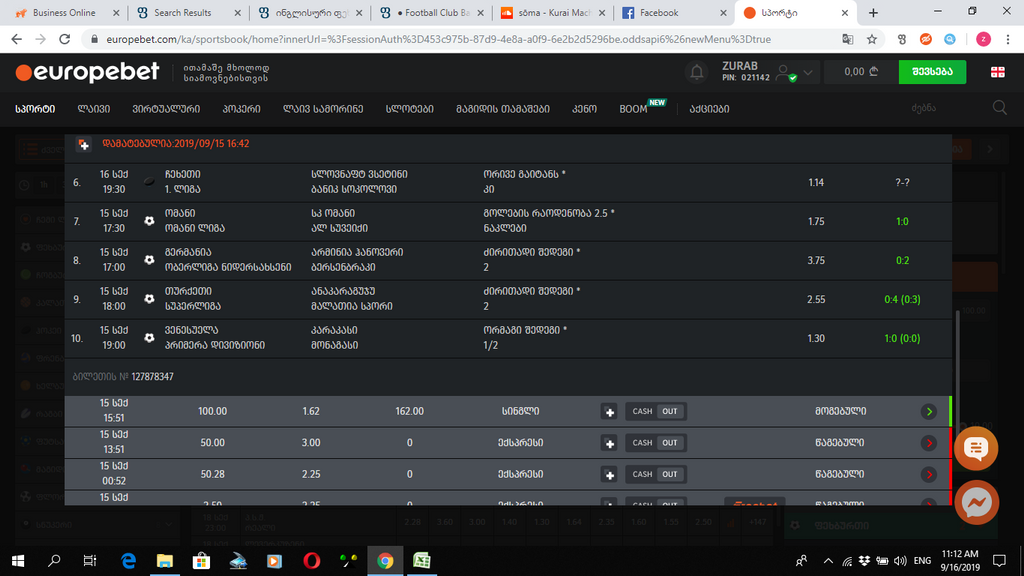Bookmark this page with star icon
1024x576 pixels.
[872, 39]
